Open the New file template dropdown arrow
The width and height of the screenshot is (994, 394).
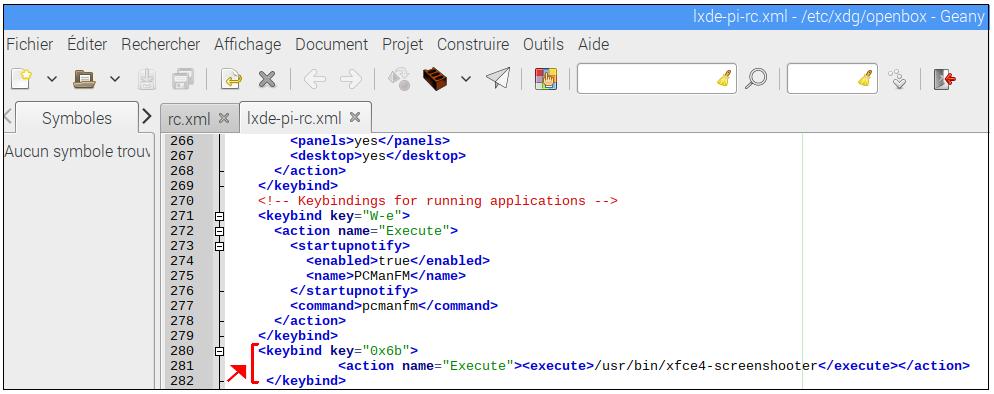pos(52,80)
